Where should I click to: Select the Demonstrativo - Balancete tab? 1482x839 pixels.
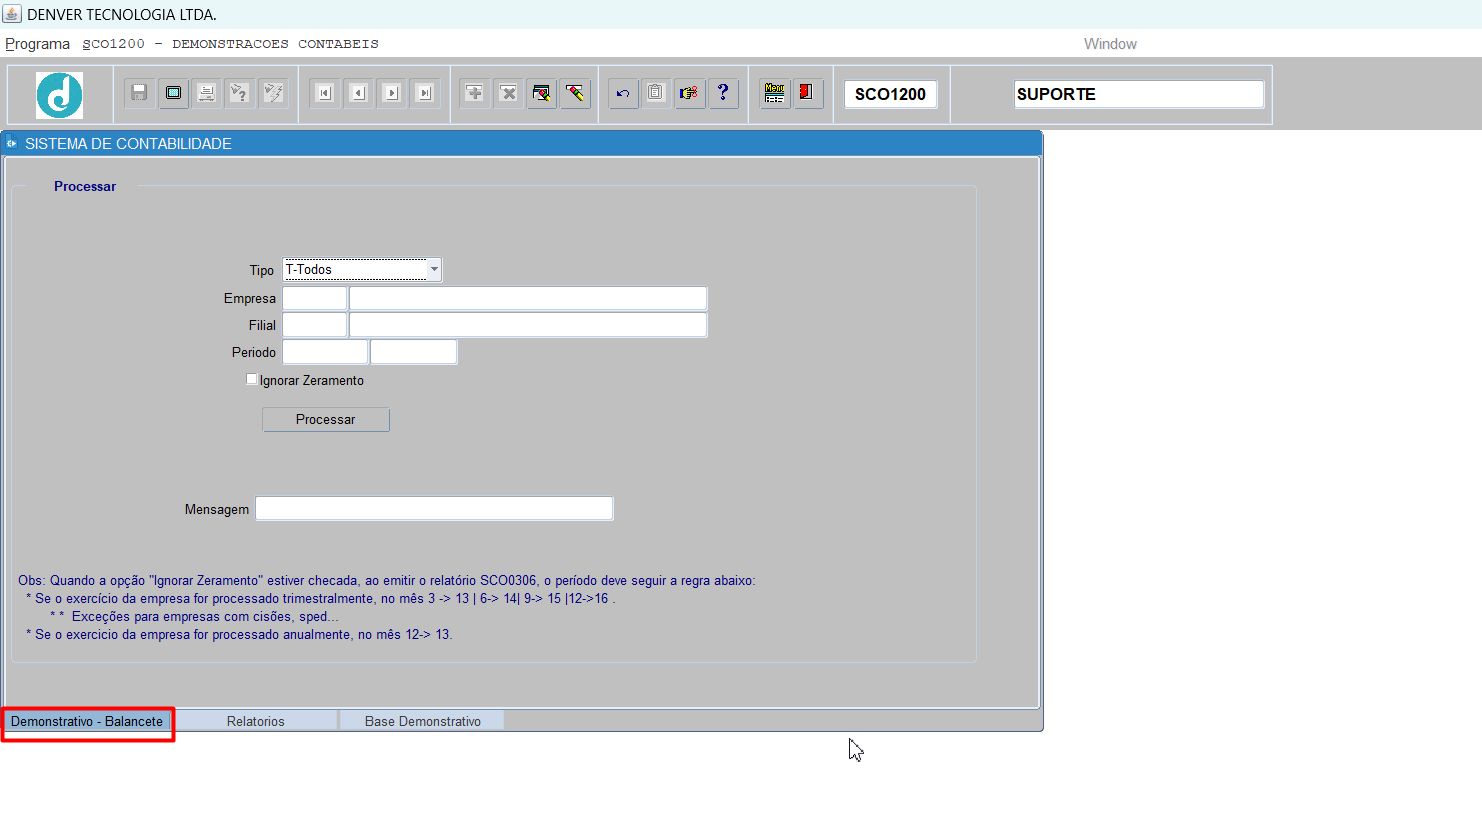click(x=87, y=721)
